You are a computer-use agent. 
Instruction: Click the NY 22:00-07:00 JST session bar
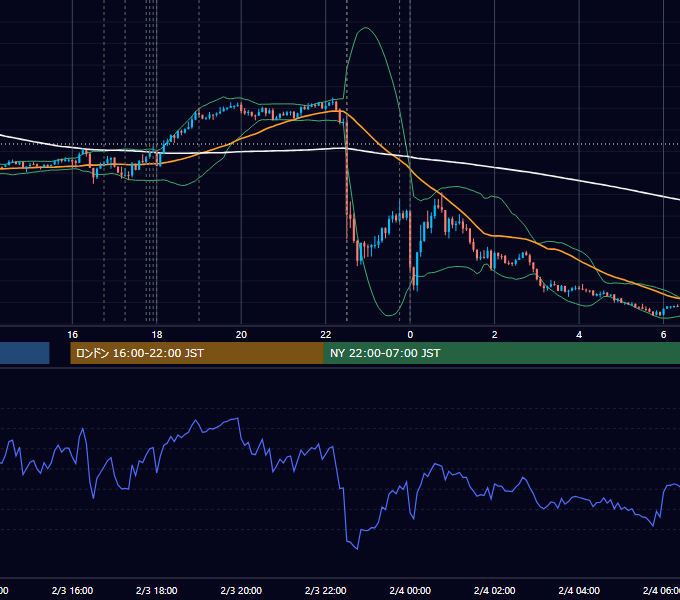click(x=502, y=353)
